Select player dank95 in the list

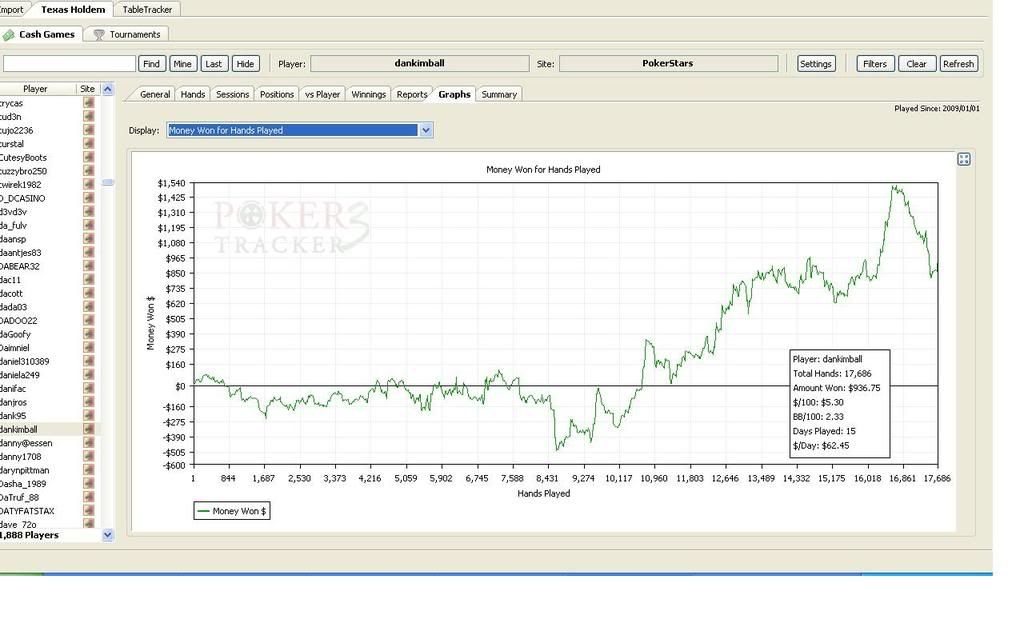[13, 416]
